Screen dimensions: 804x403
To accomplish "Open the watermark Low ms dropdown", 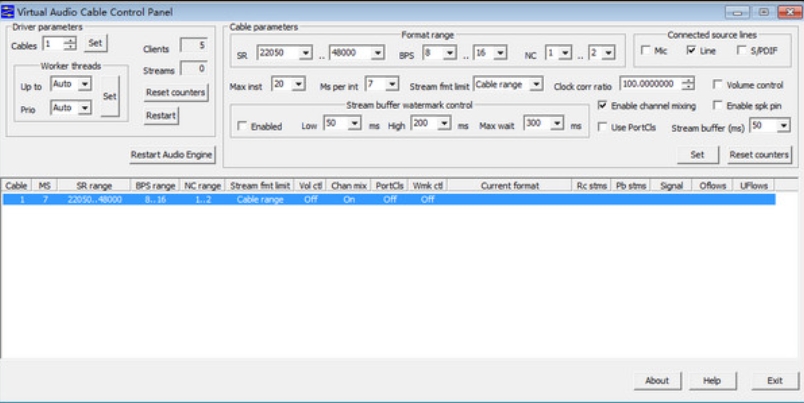I will [354, 124].
